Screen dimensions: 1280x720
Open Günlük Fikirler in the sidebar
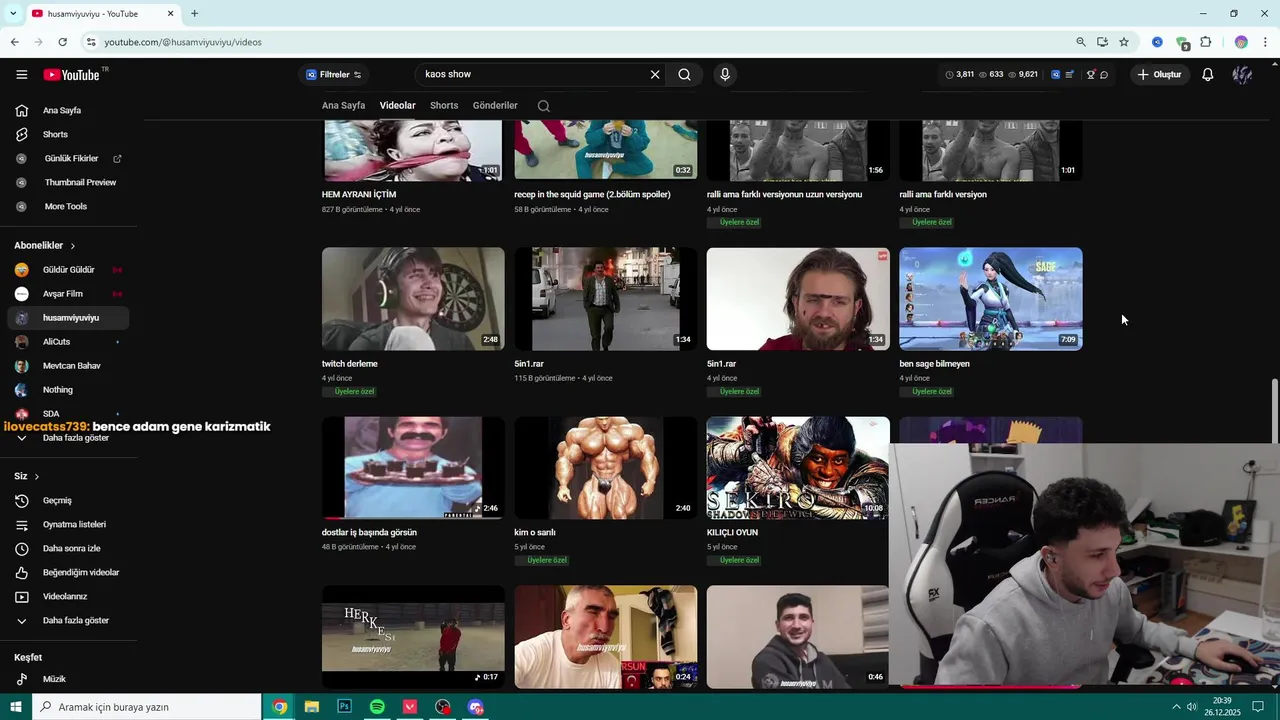(67, 159)
